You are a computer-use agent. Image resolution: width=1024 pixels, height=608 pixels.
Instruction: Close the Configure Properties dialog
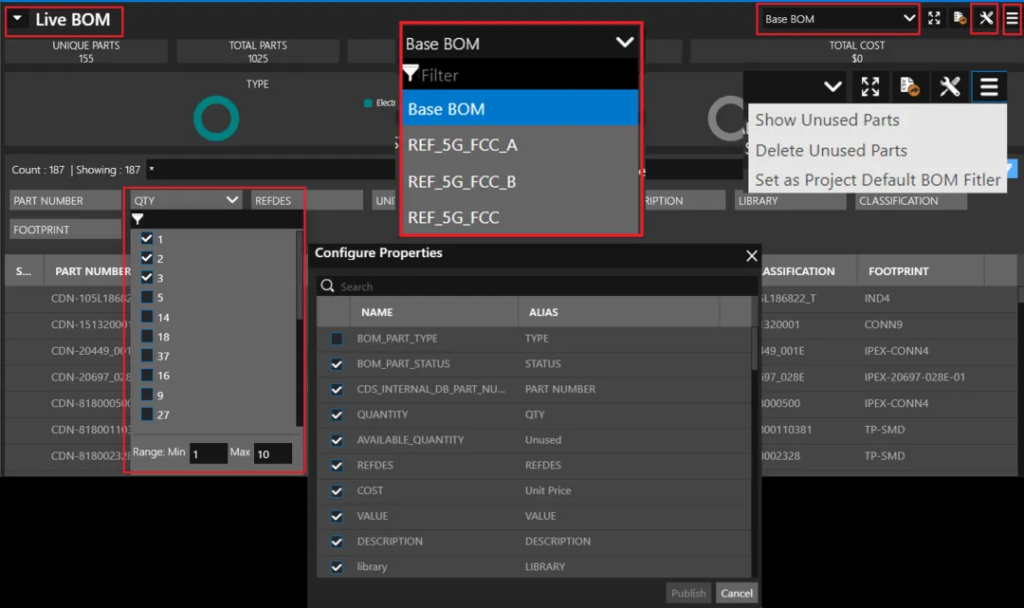[x=752, y=256]
